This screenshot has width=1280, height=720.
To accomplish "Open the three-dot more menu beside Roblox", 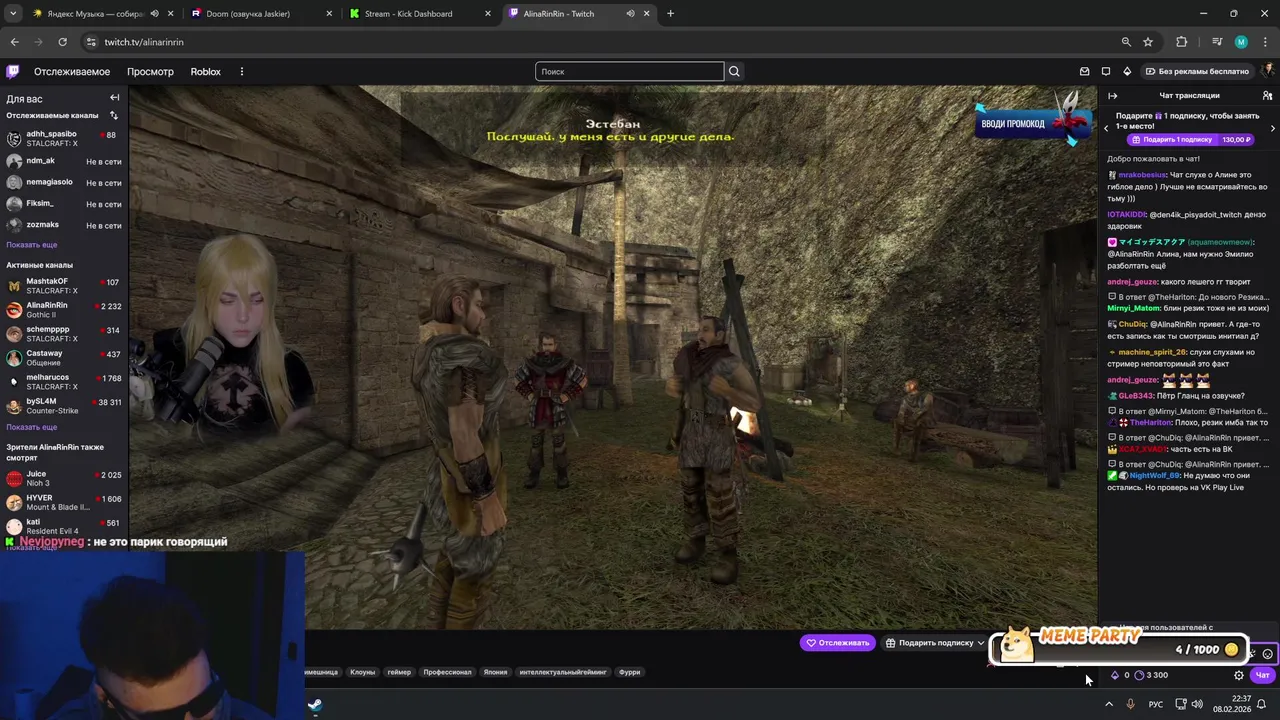I will pos(241,72).
